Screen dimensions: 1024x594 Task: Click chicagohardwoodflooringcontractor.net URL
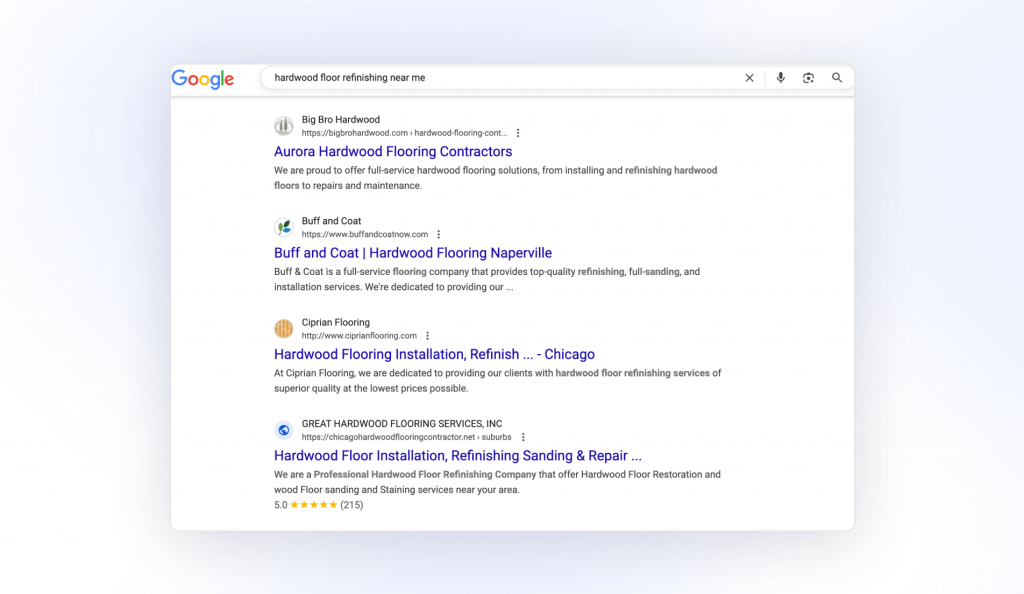click(x=406, y=437)
